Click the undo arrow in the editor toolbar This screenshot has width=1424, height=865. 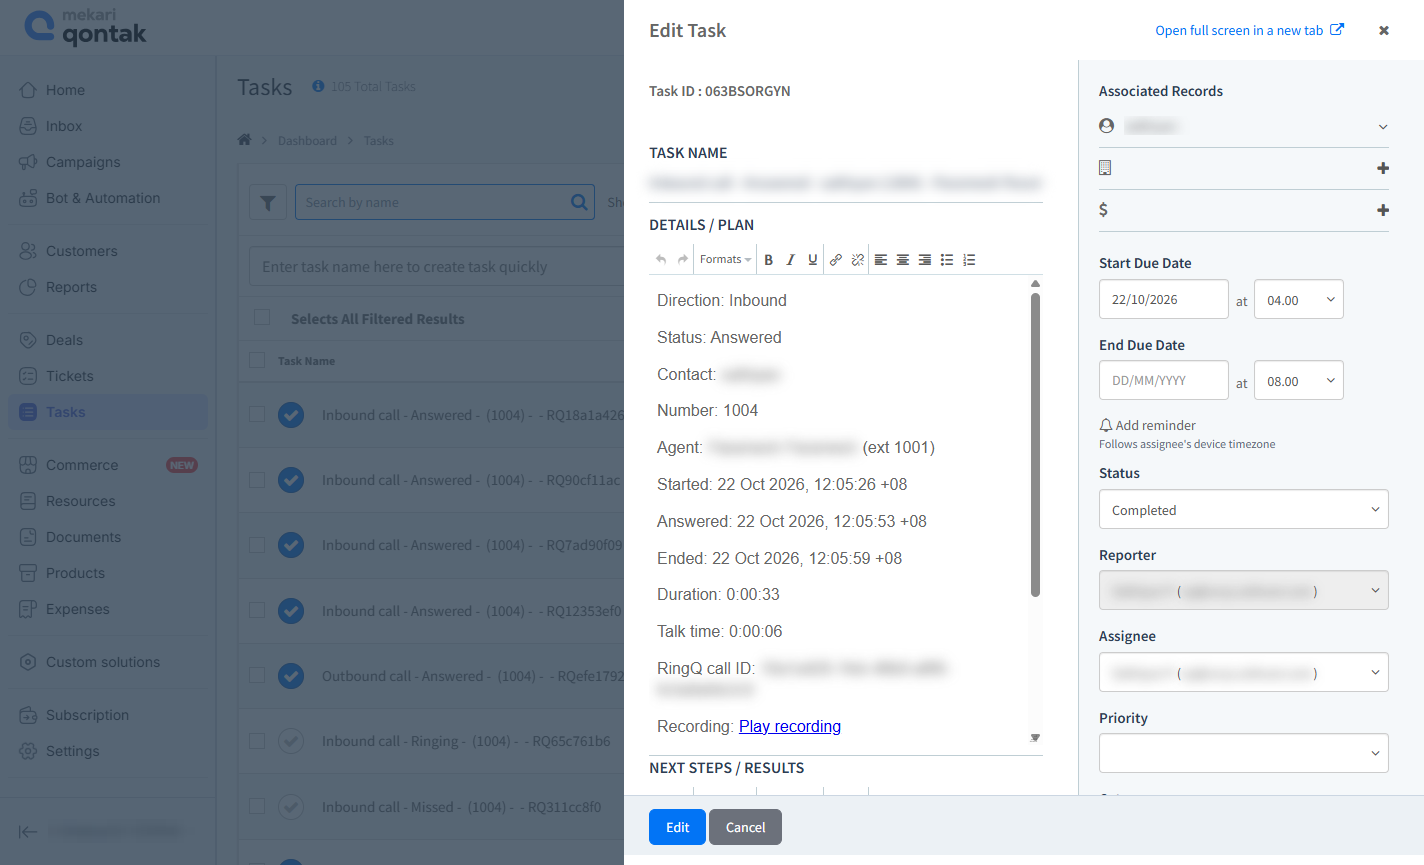[x=661, y=260]
